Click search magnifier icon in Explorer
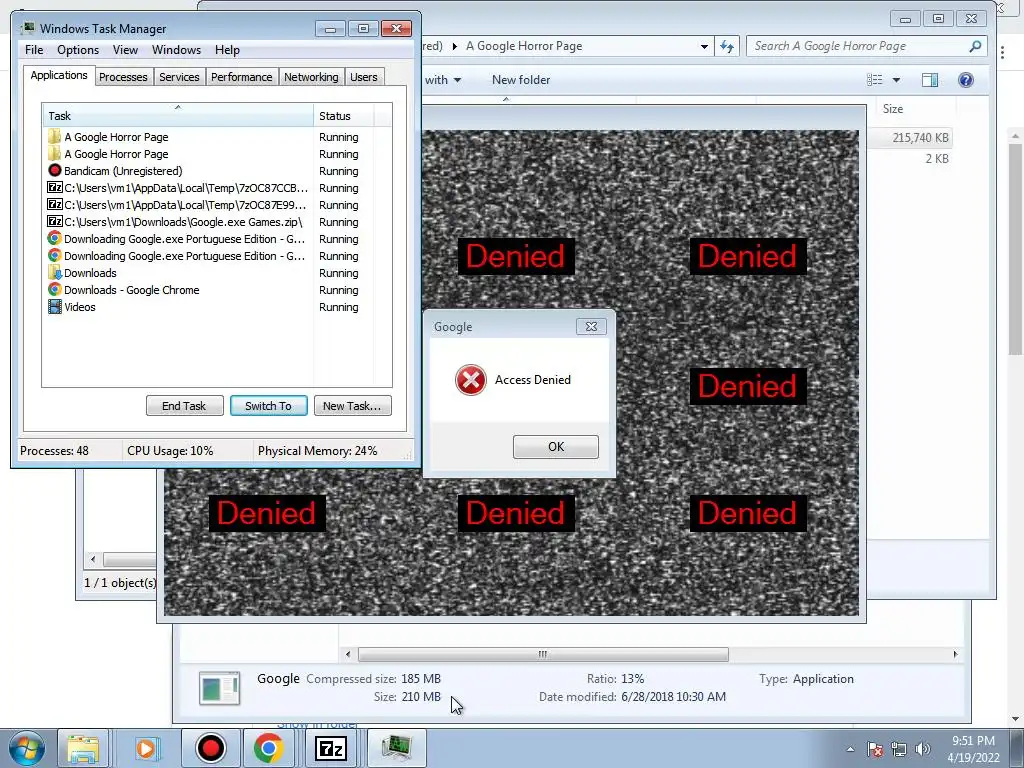1024x768 pixels. pyautogui.click(x=975, y=46)
